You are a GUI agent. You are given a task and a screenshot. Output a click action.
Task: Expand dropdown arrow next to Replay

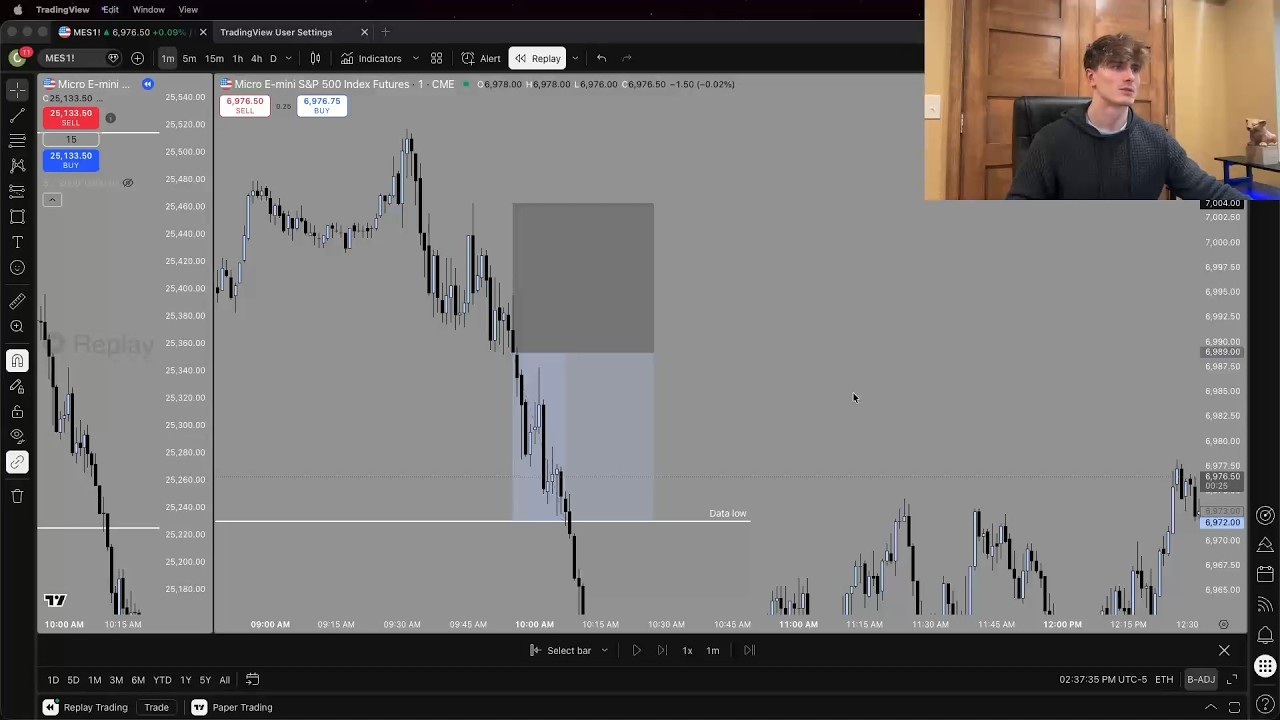pyautogui.click(x=574, y=58)
